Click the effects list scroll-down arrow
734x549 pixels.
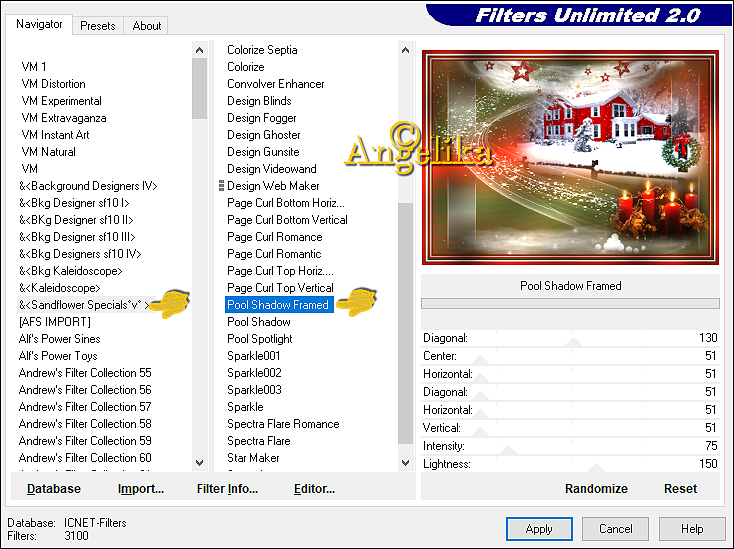405,462
